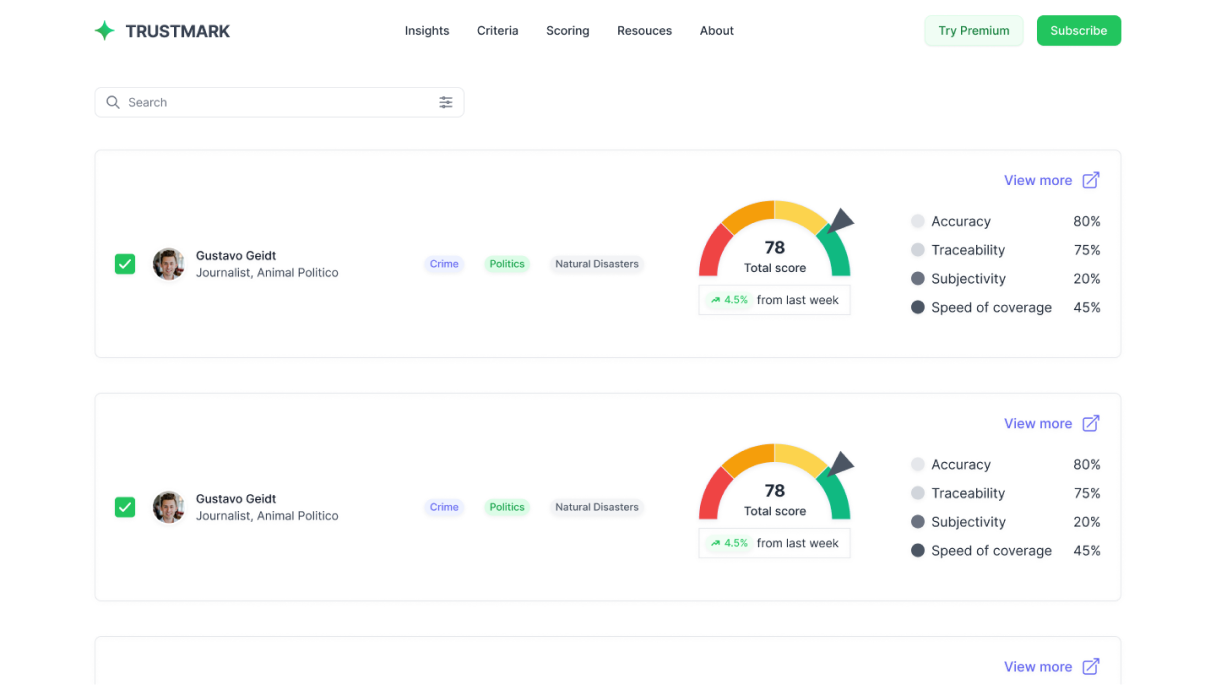Image resolution: width=1216 pixels, height=685 pixels.
Task: Open the Criteria navigation link
Action: 497,31
